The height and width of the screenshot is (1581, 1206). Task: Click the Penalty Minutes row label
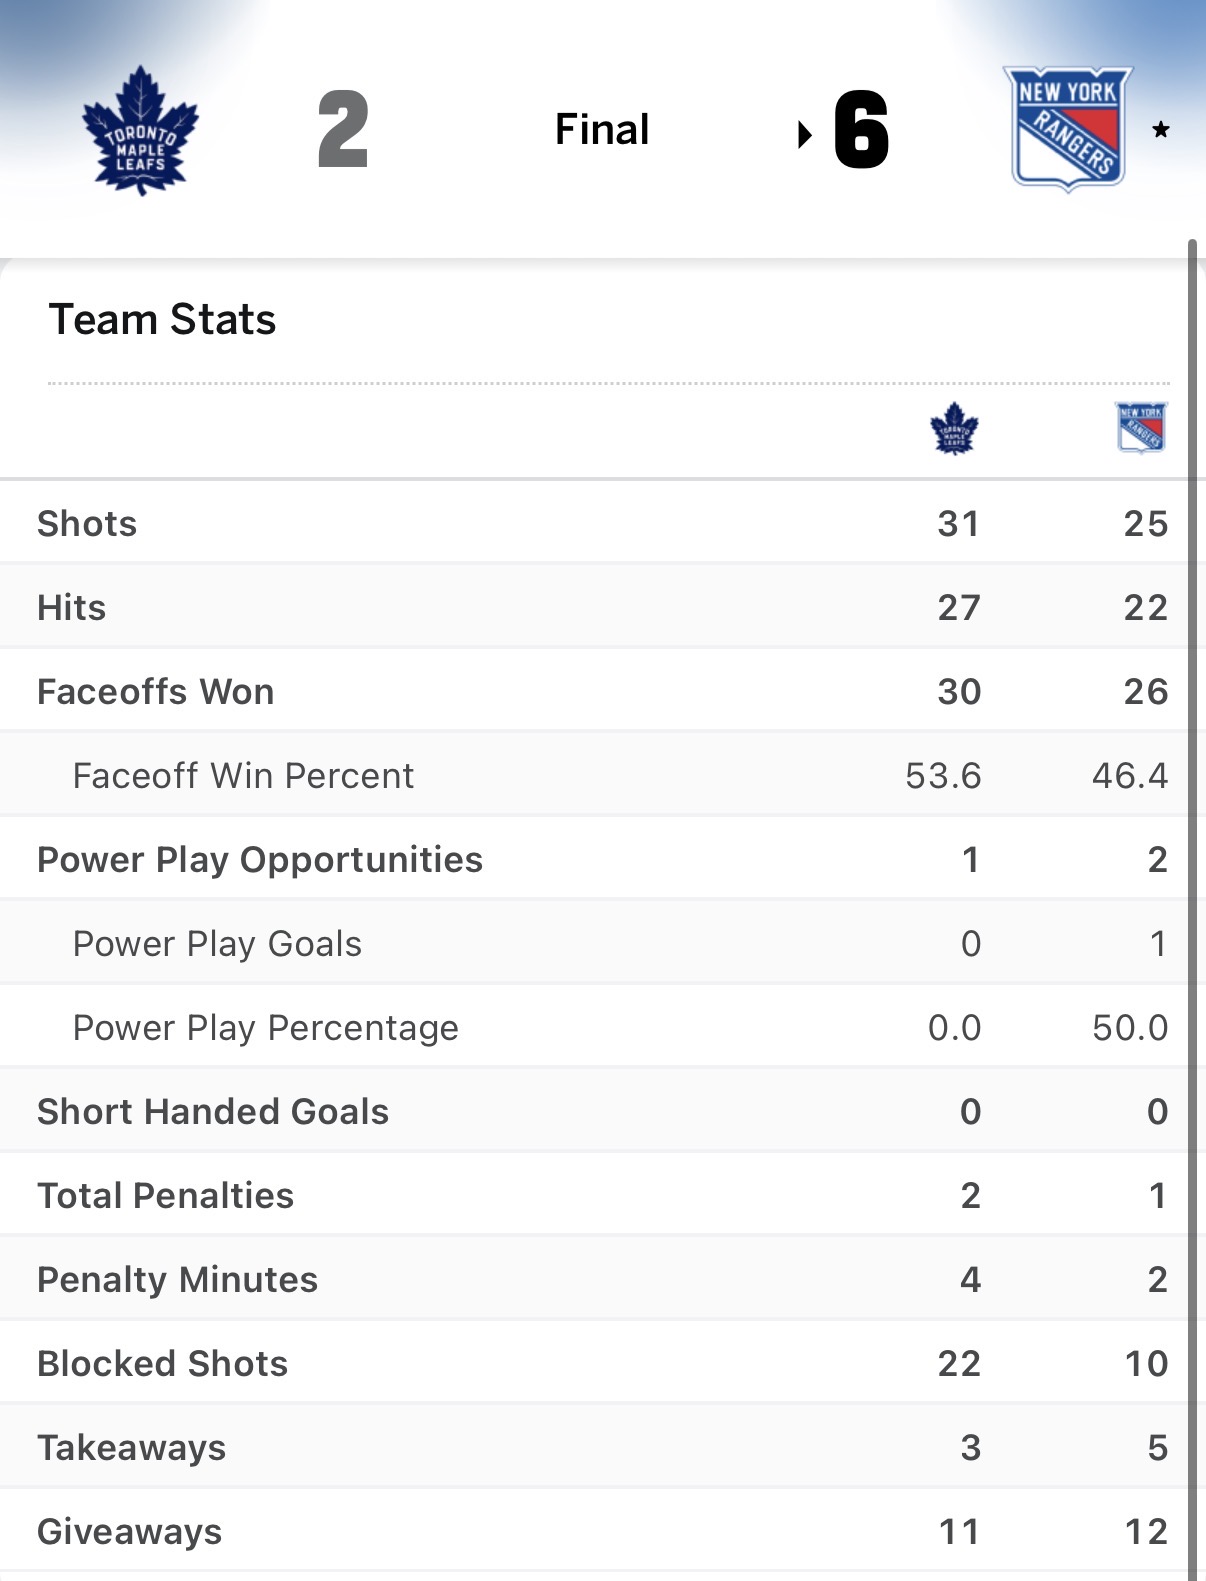tap(178, 1279)
